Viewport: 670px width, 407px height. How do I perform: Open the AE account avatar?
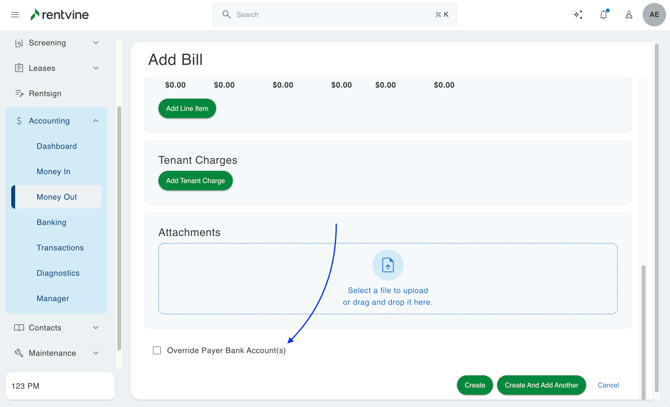654,15
